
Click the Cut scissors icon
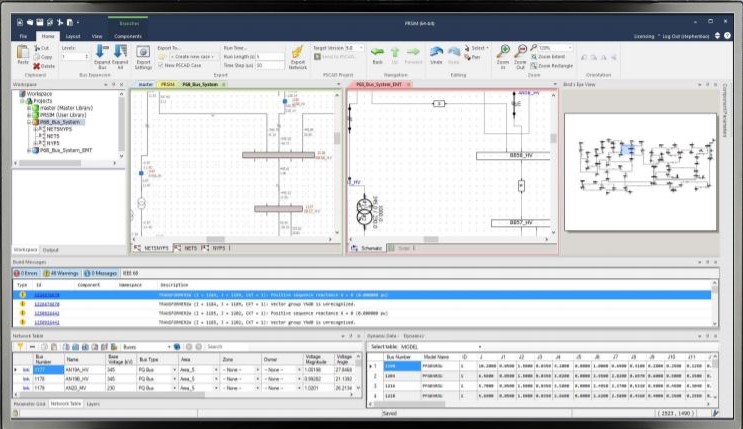pyautogui.click(x=37, y=48)
